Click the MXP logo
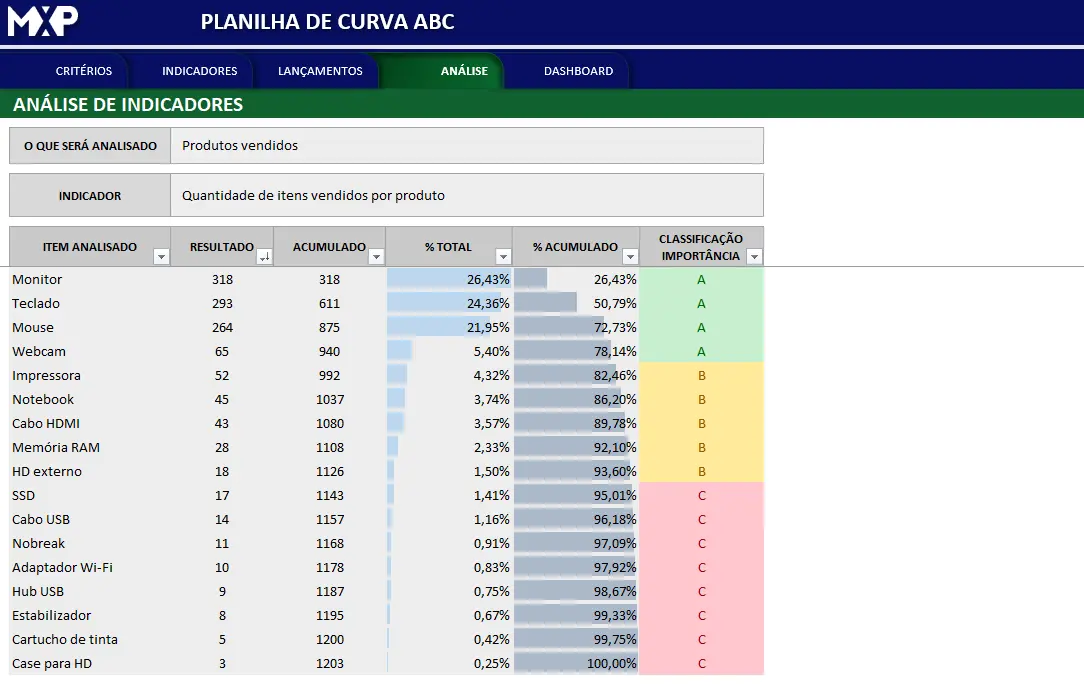Viewport: 1084px width, 689px height. (x=43, y=21)
